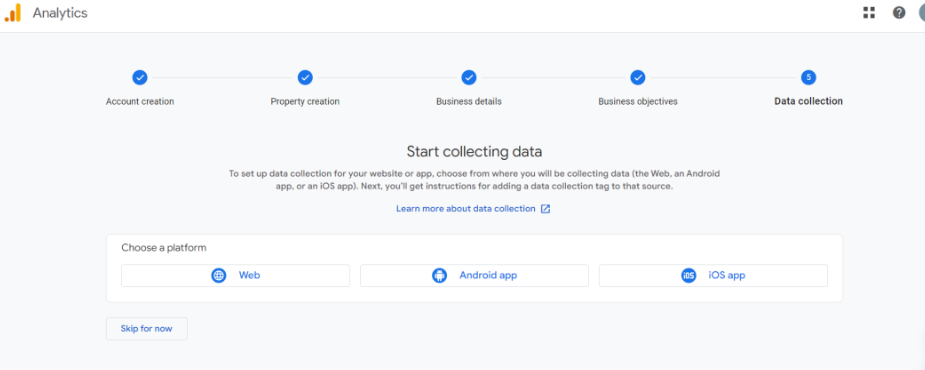The height and width of the screenshot is (370, 925).
Task: Click the Android robot icon
Action: (439, 276)
